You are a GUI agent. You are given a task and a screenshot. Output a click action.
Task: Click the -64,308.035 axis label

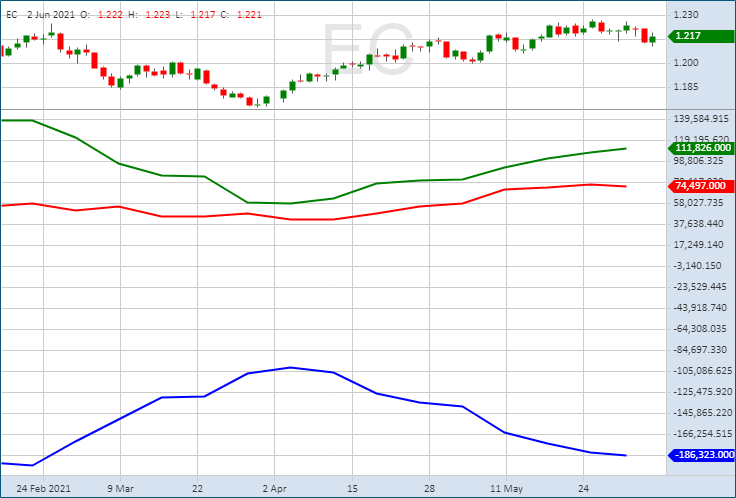click(x=701, y=329)
